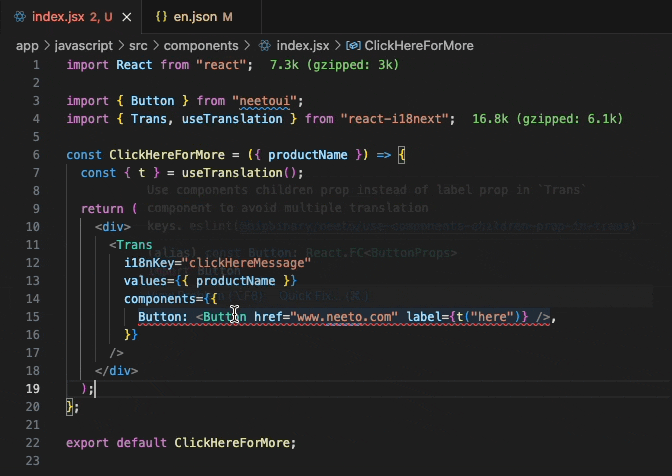Click line number 6 in the gutter
This screenshot has height=476, width=672.
[x=36, y=155]
